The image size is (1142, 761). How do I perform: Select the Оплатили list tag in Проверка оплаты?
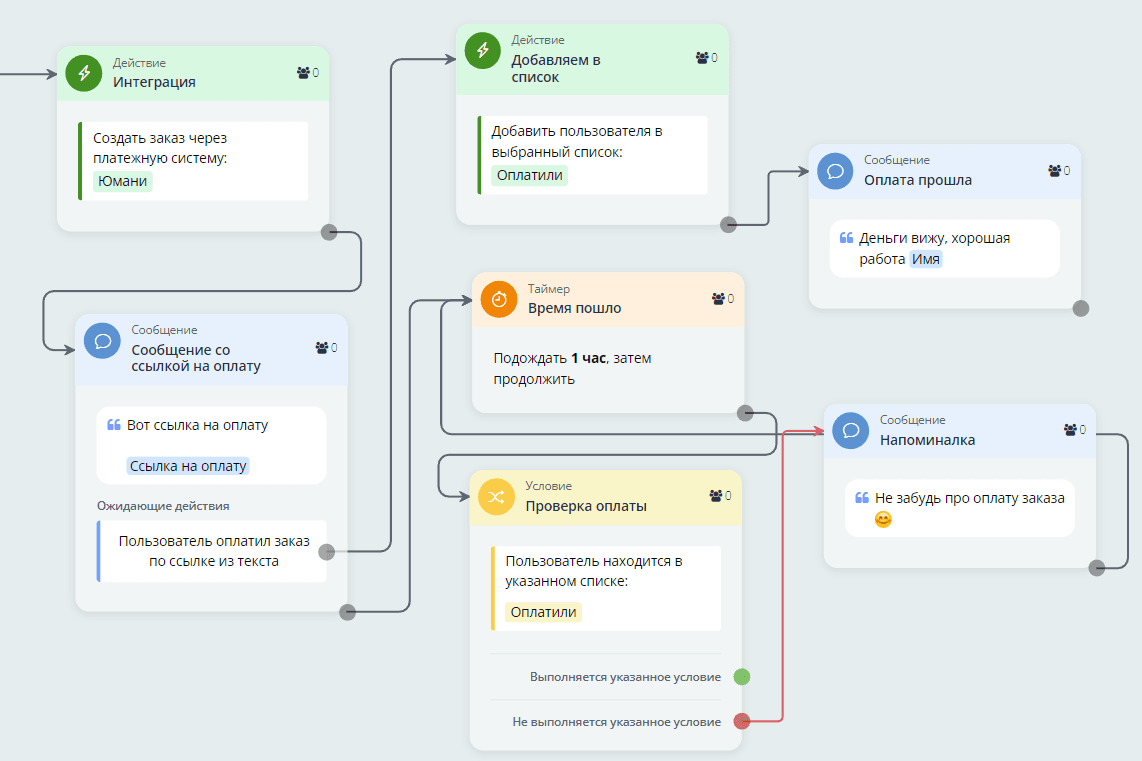(x=543, y=612)
